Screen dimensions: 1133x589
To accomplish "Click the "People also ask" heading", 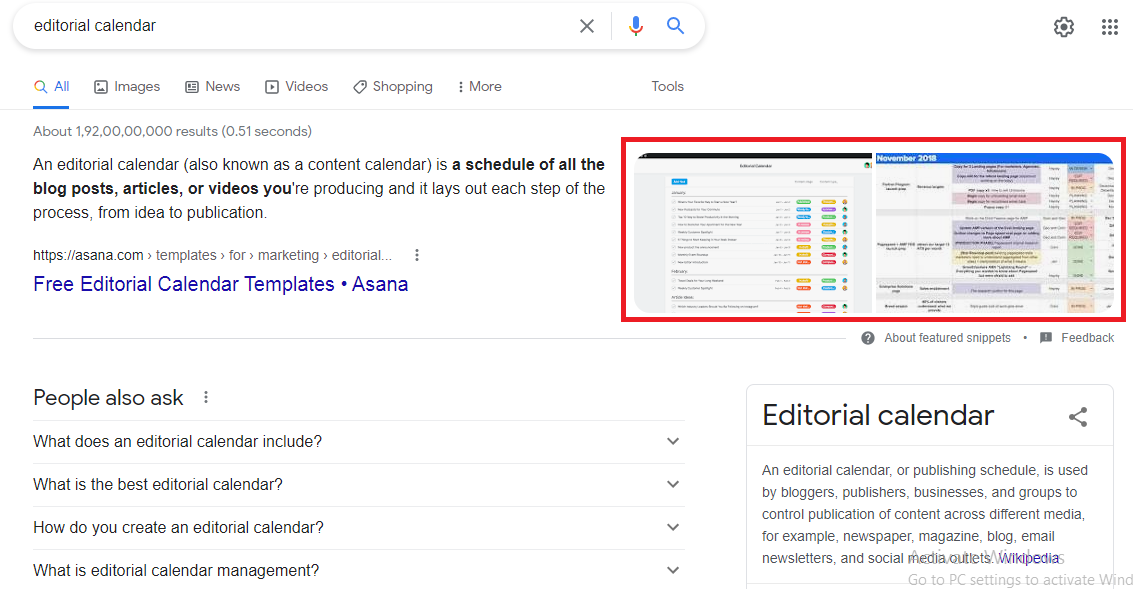I will (x=108, y=397).
